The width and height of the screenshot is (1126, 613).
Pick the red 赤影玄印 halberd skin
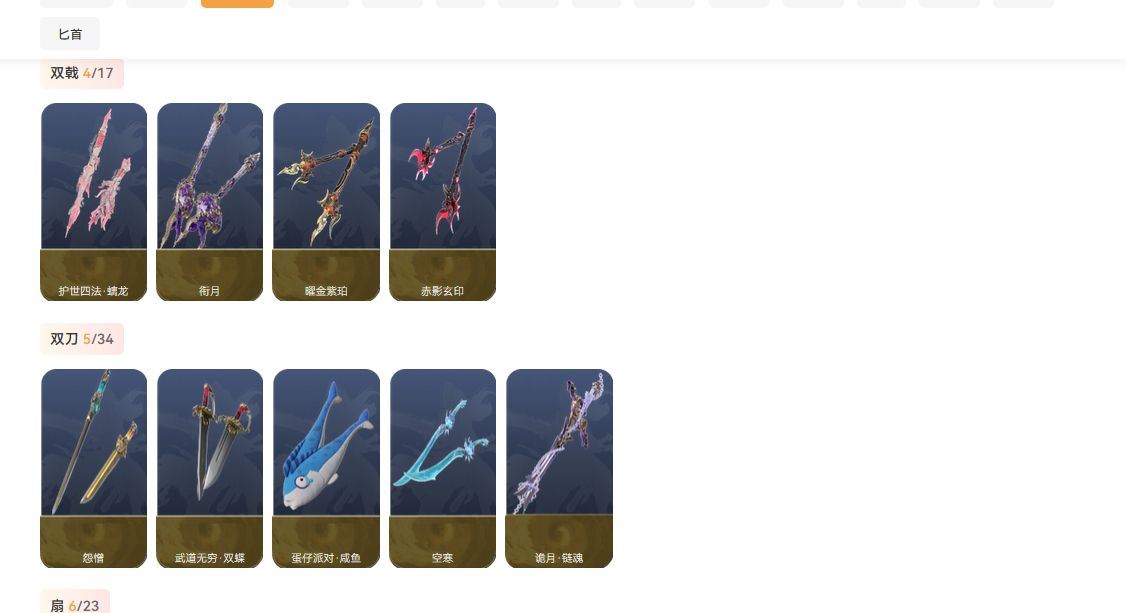[x=442, y=202]
